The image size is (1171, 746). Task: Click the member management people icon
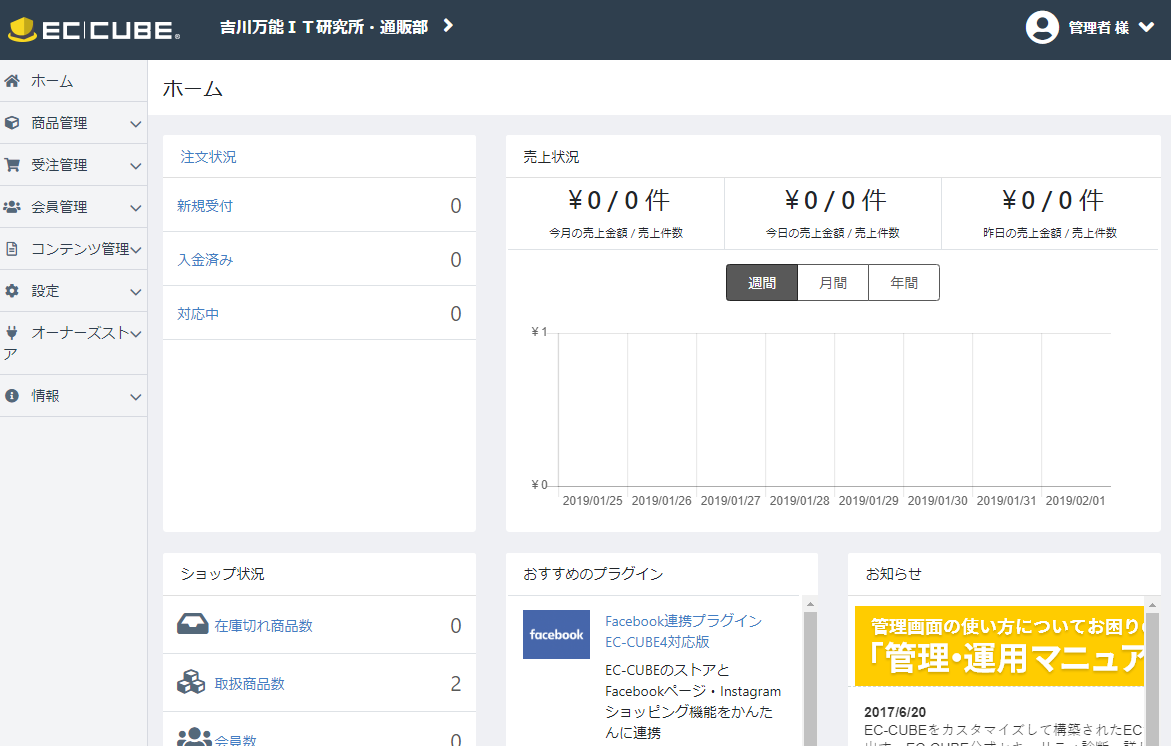[12, 207]
